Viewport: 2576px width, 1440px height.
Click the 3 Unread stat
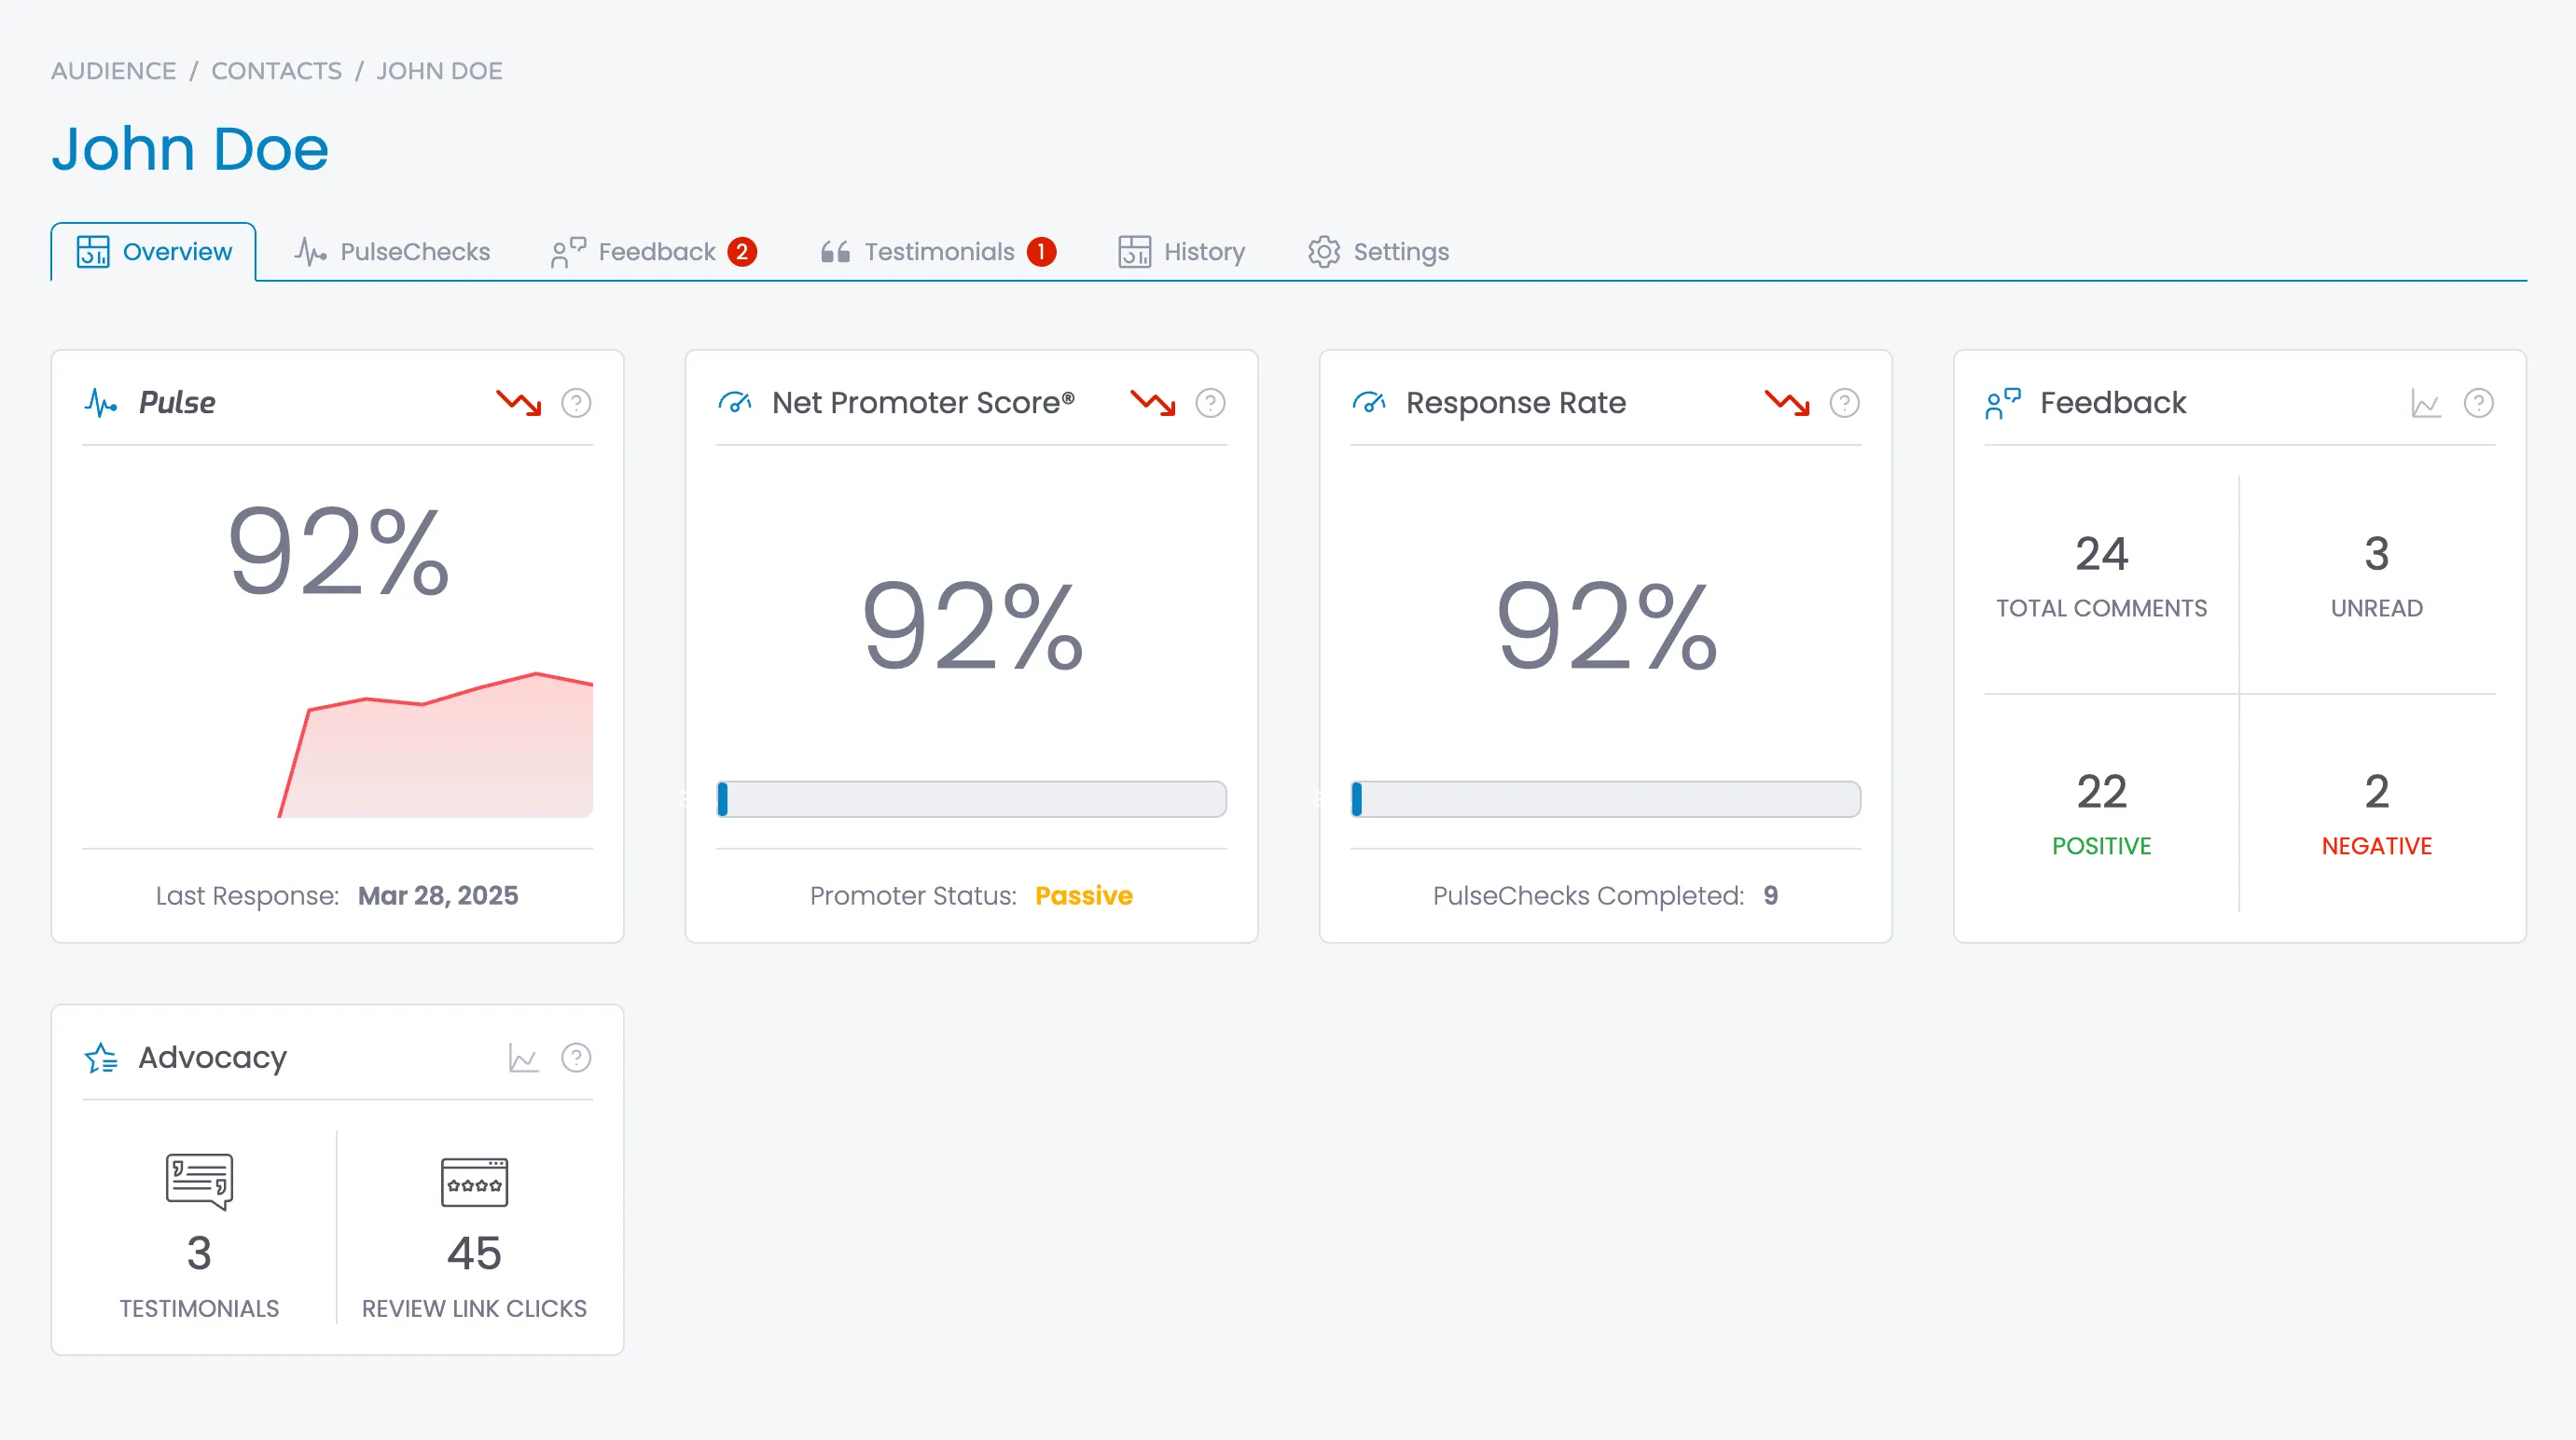(2376, 576)
